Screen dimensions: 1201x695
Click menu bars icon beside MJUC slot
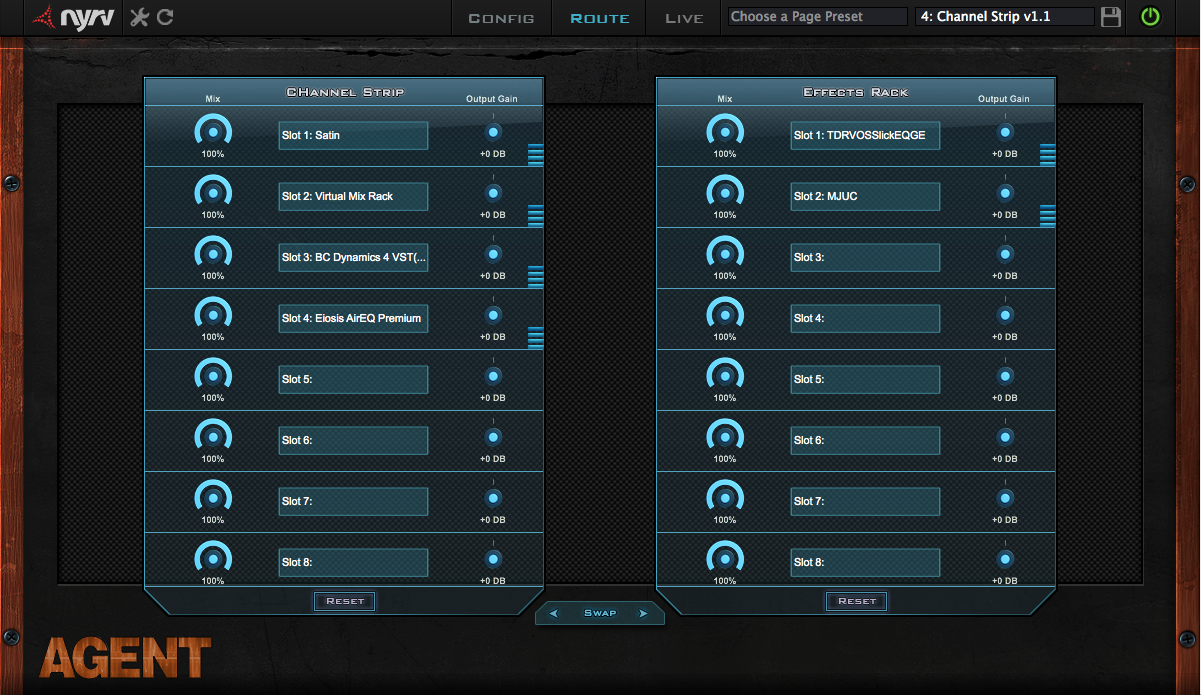coord(1048,215)
